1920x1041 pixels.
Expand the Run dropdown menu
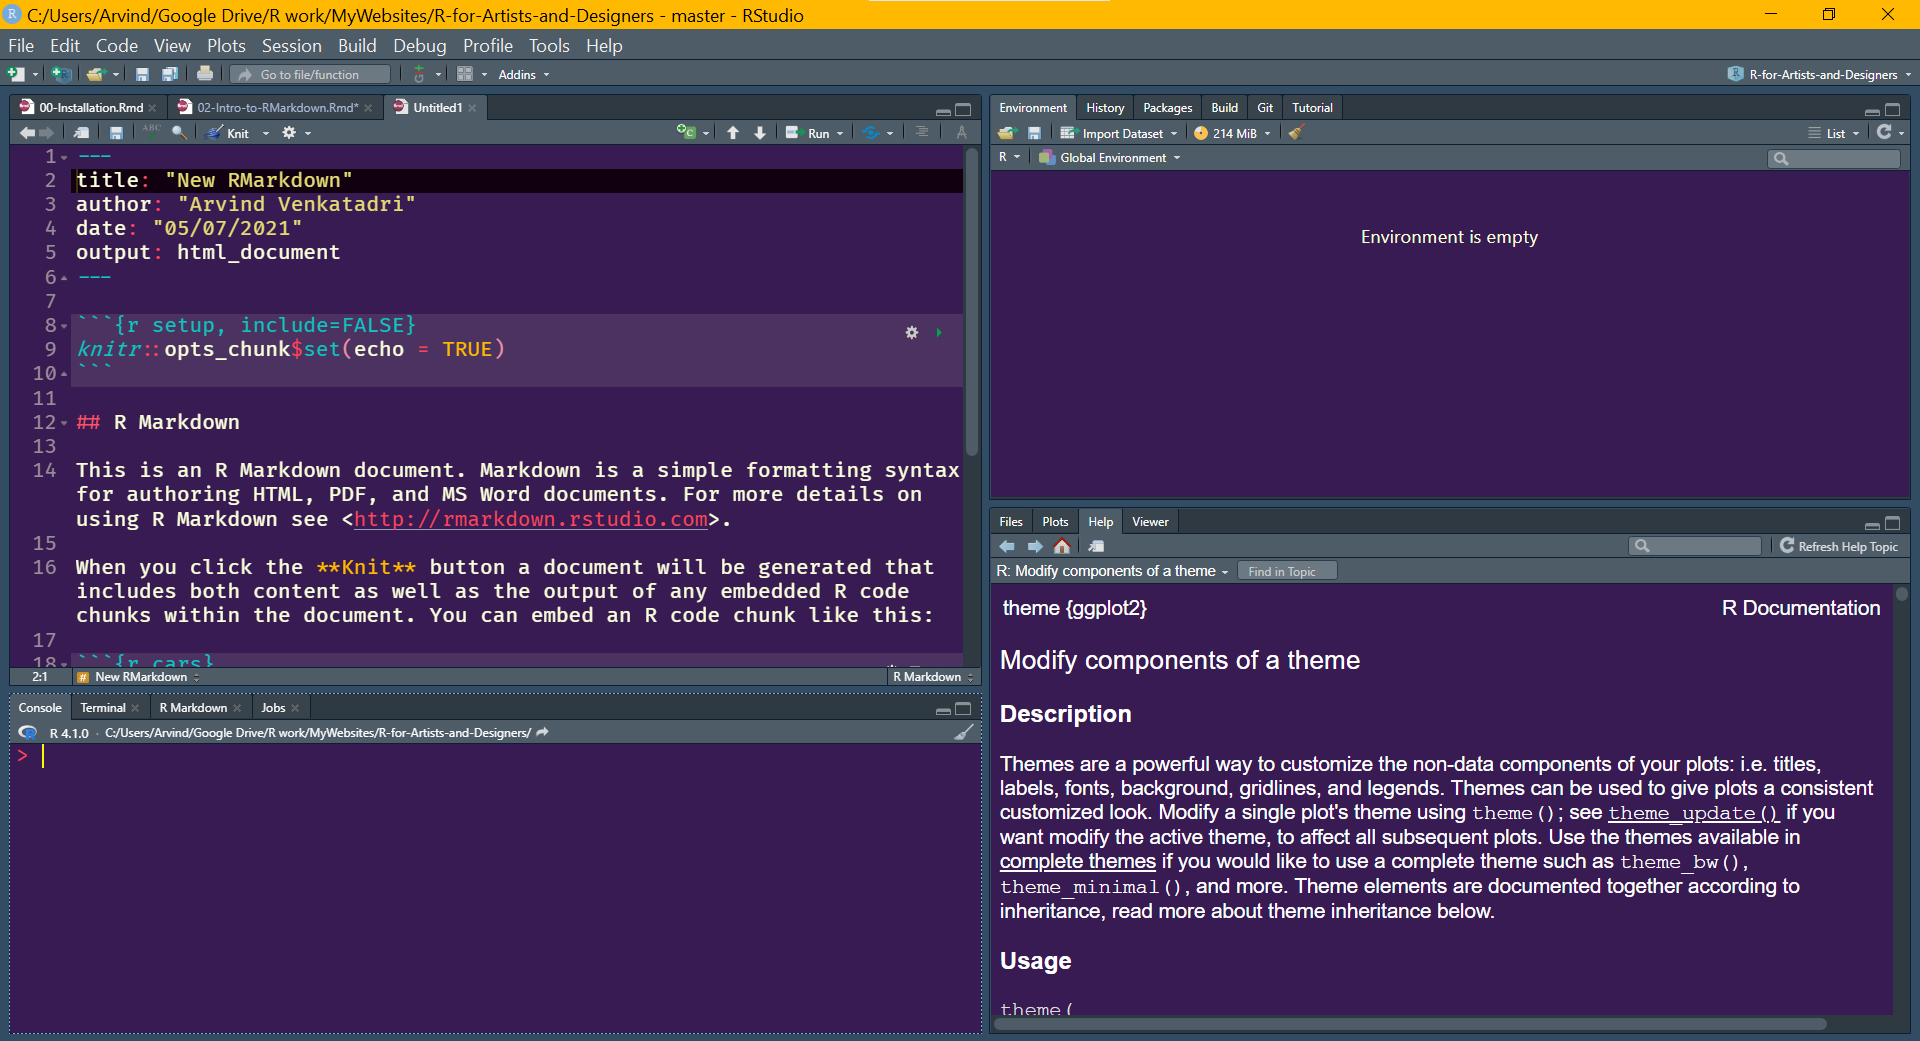(840, 133)
